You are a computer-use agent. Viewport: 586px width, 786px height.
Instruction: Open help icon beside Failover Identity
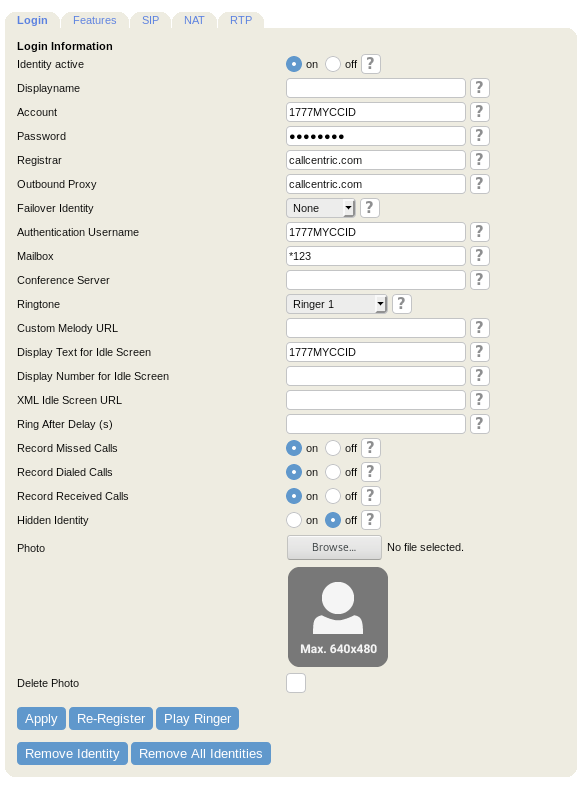(369, 208)
